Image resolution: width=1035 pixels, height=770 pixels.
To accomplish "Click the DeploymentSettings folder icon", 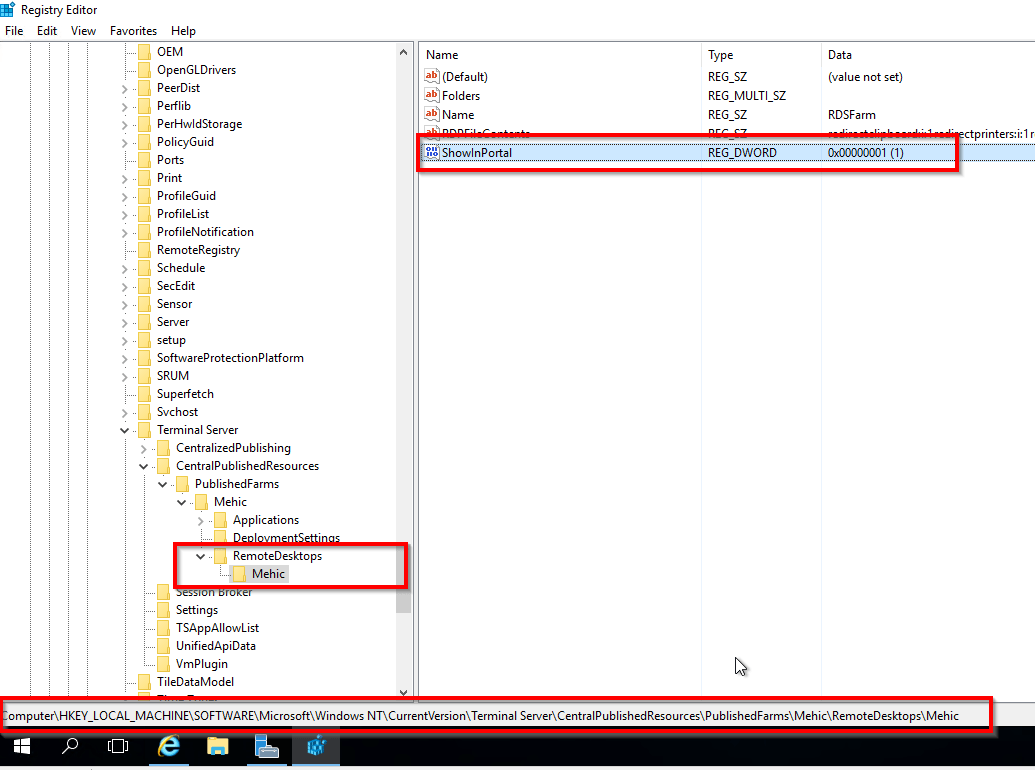I will tap(218, 537).
